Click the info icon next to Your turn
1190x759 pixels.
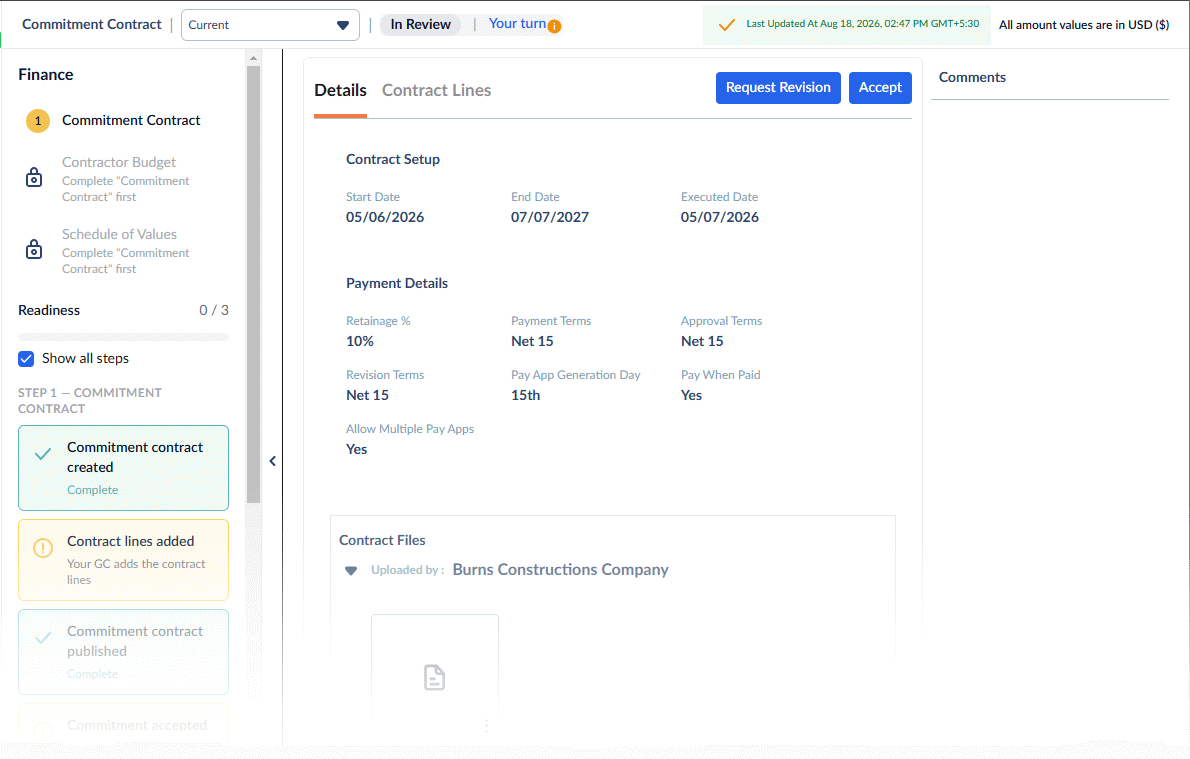pos(555,27)
